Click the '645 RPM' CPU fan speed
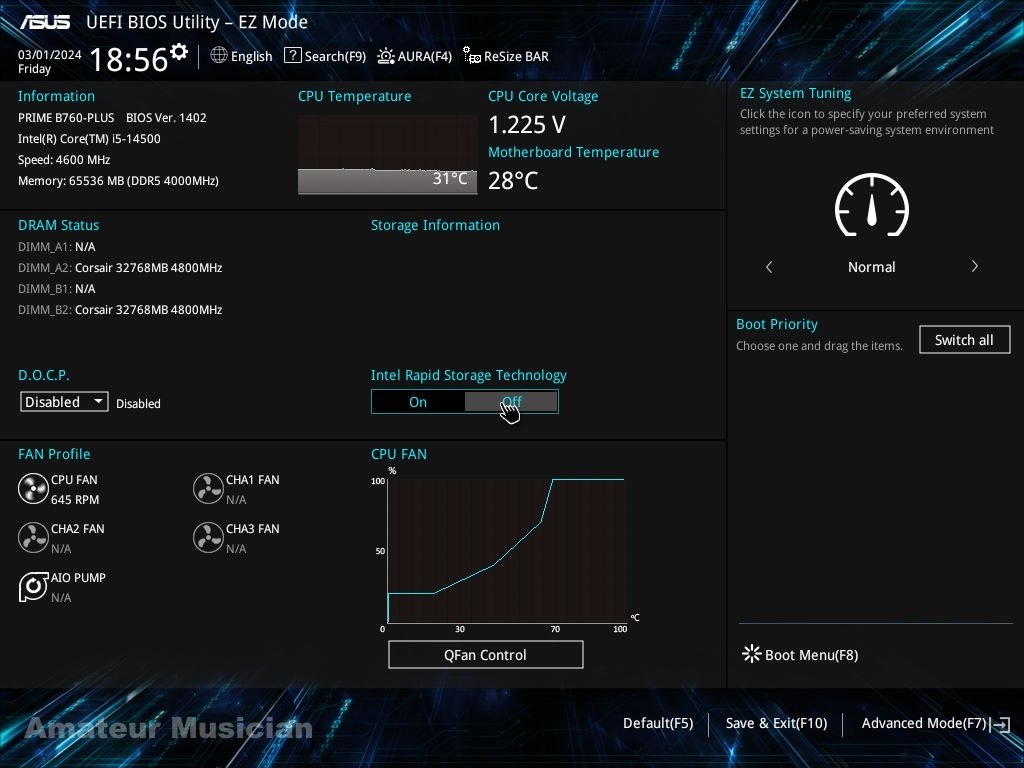 75,500
